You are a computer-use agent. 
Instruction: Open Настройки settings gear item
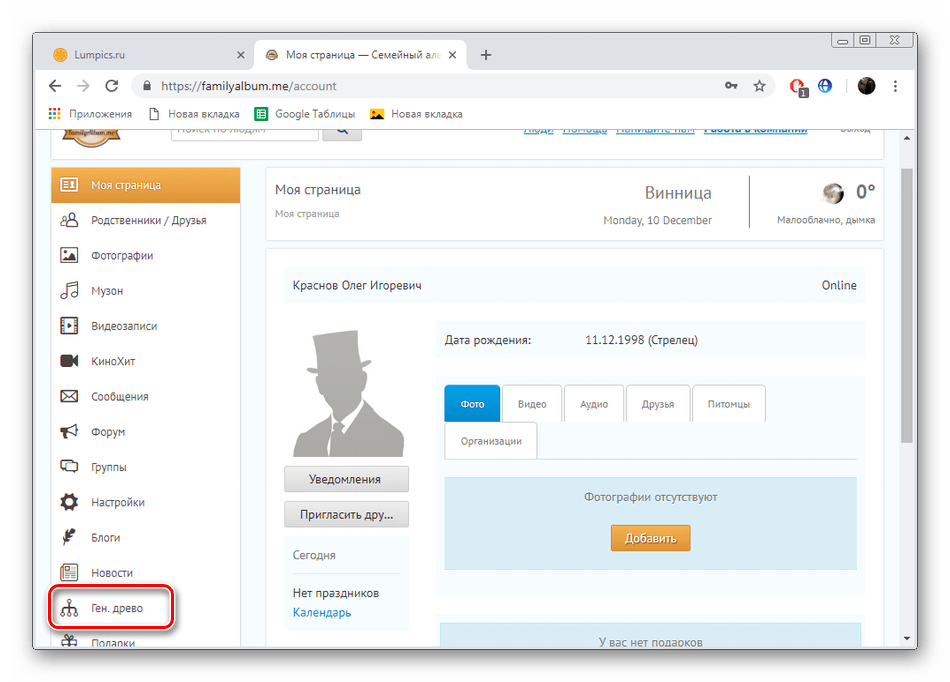[x=145, y=502]
